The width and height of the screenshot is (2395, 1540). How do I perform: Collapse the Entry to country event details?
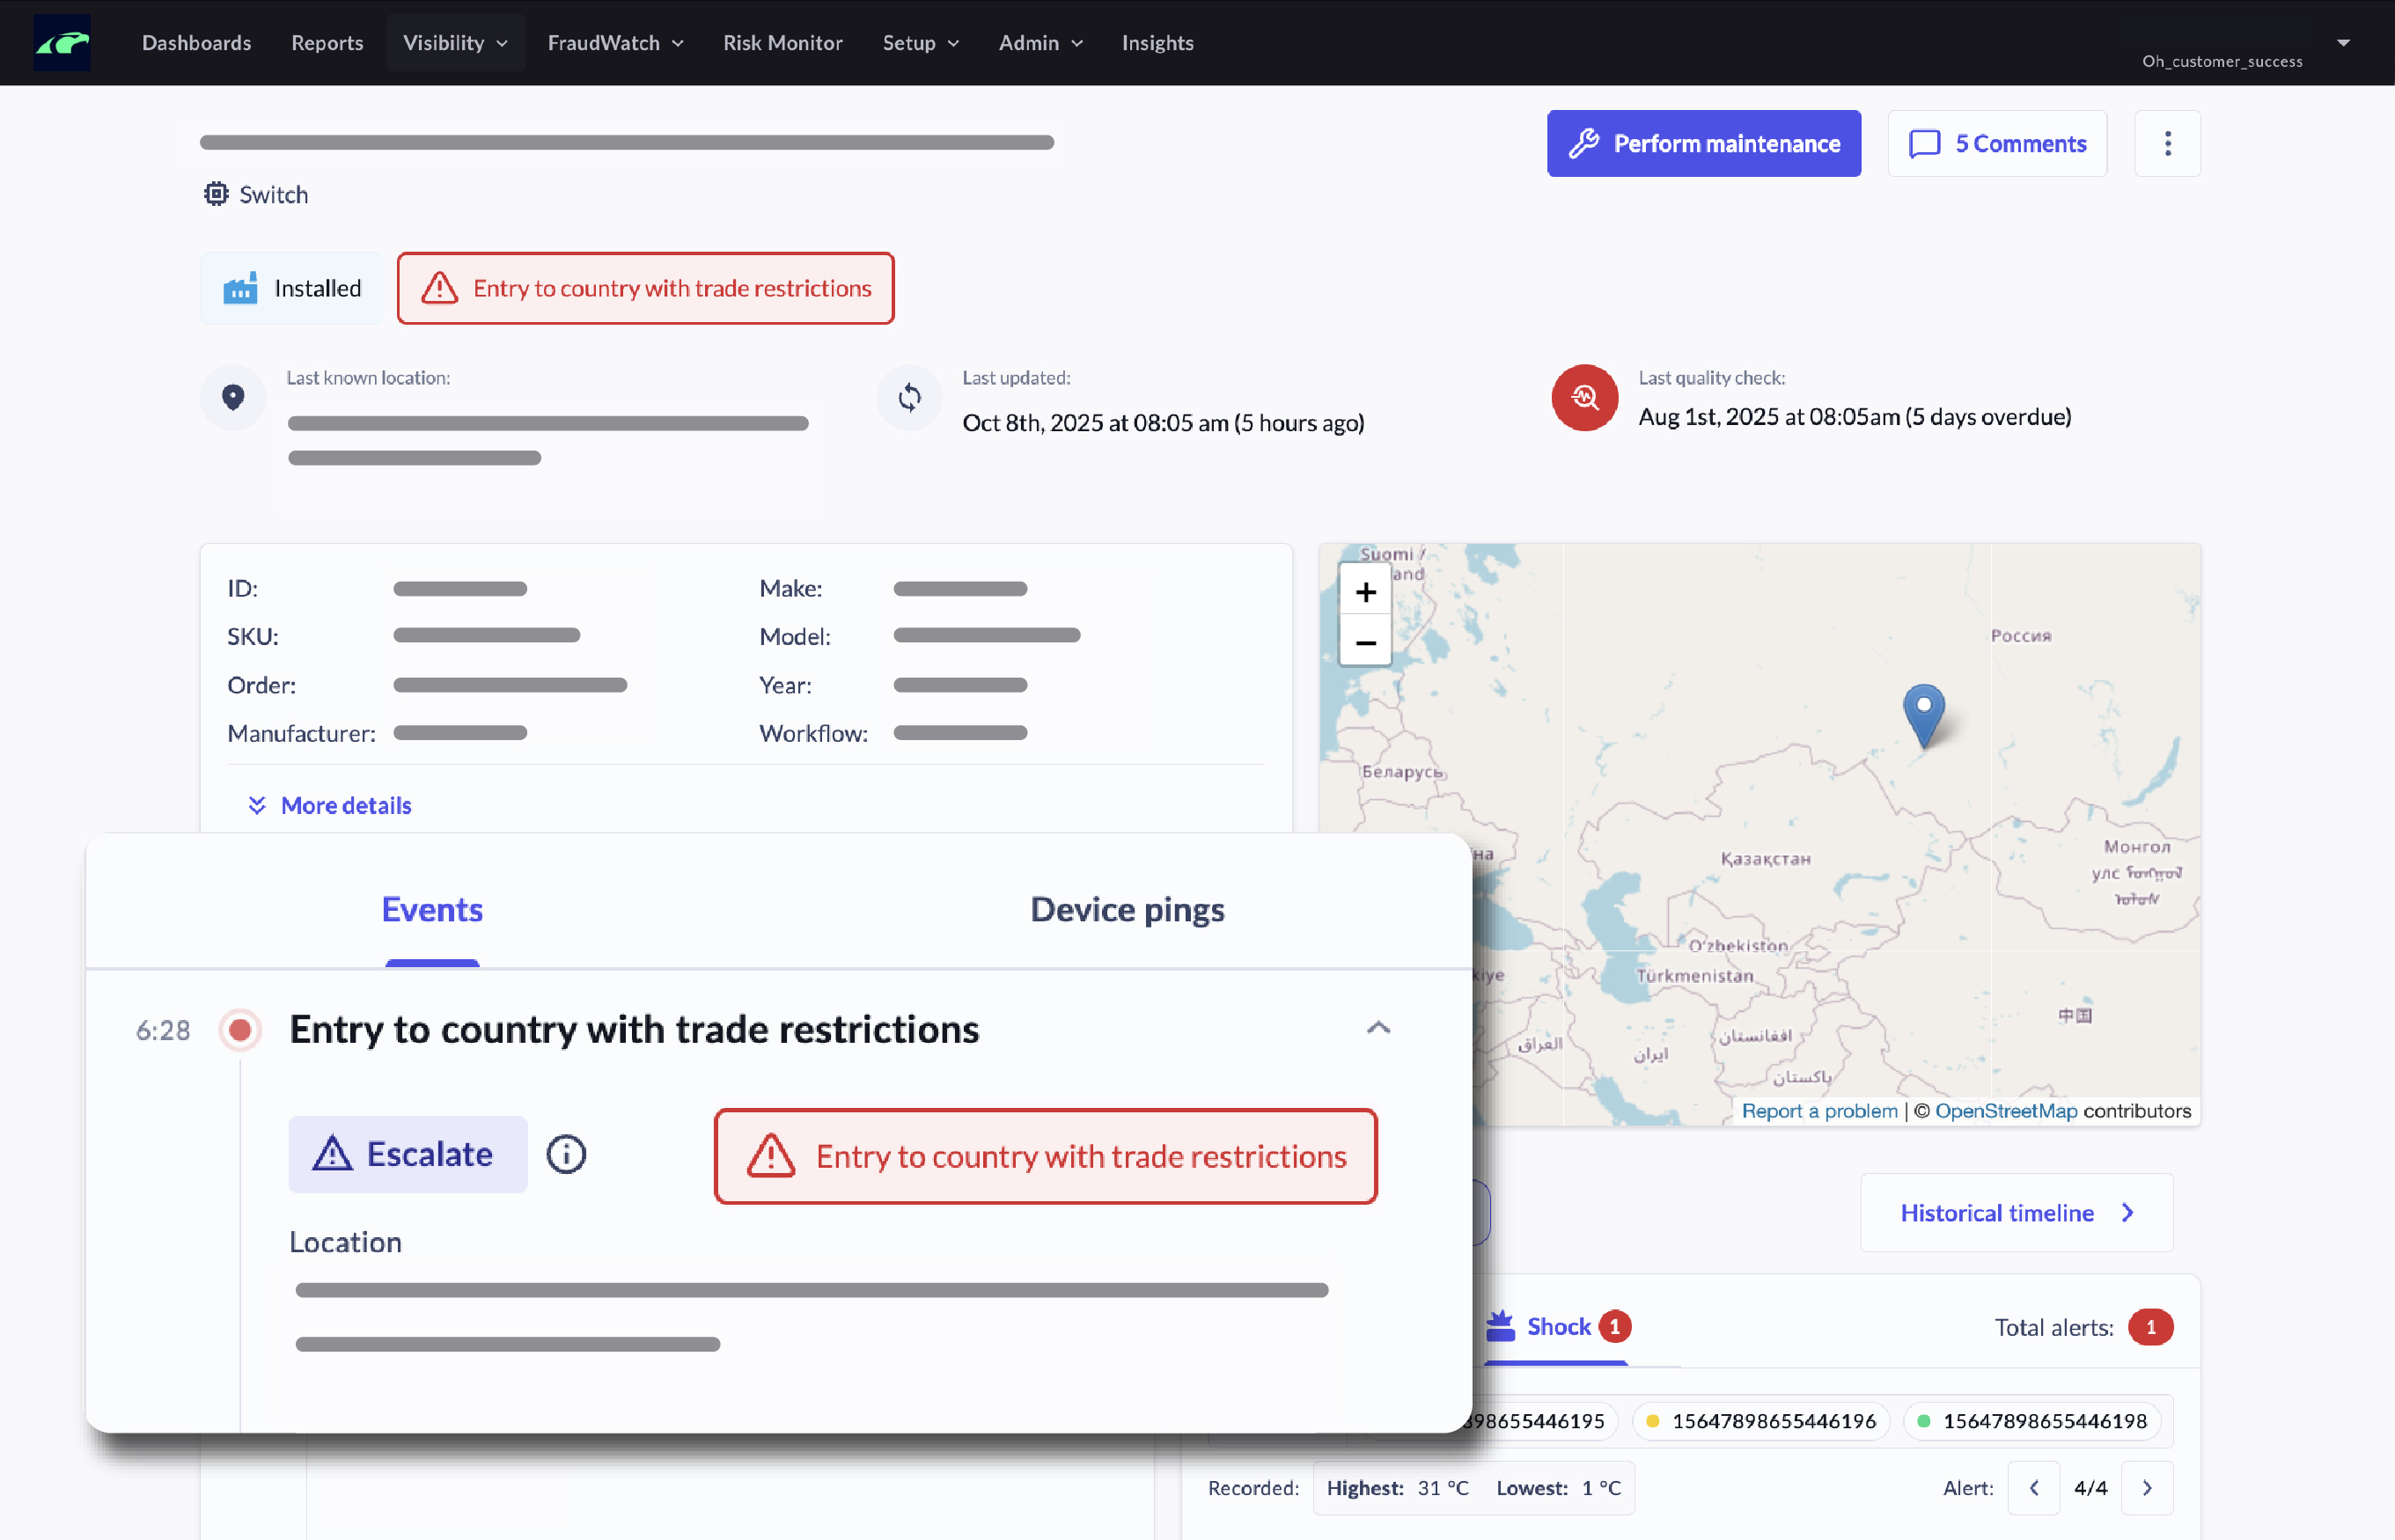click(x=1378, y=1028)
